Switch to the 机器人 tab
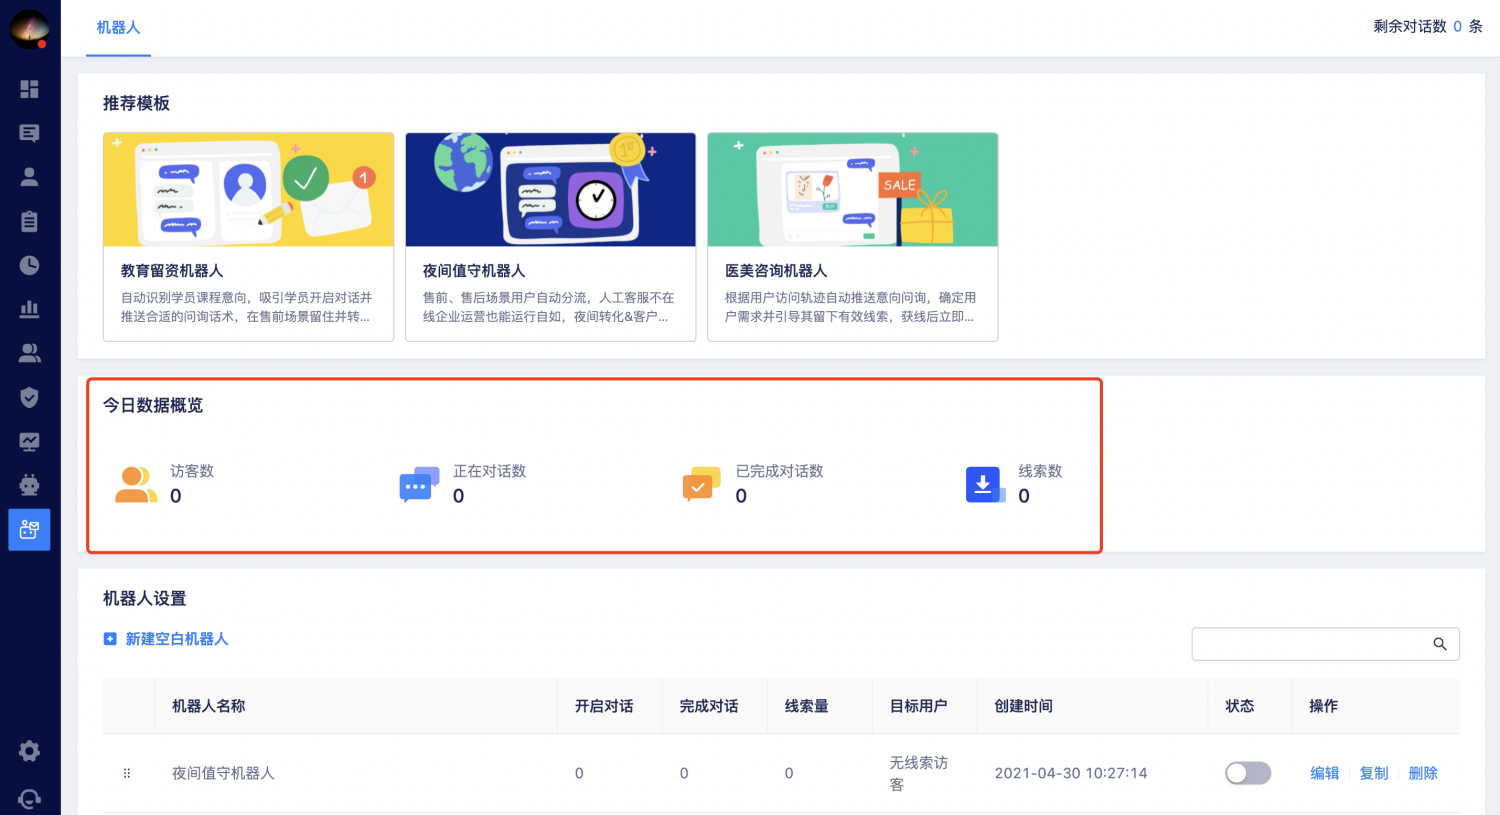This screenshot has width=1500, height=815. 118,28
